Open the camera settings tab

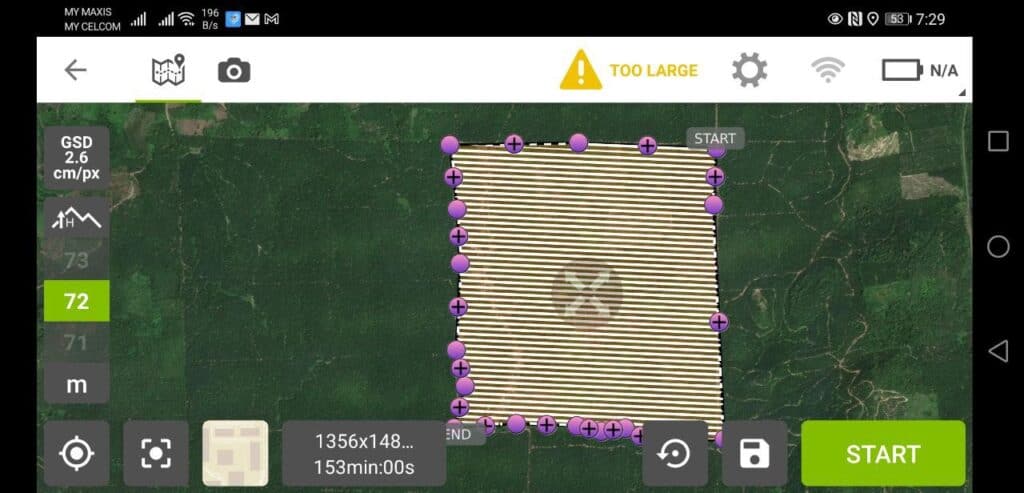click(x=234, y=71)
